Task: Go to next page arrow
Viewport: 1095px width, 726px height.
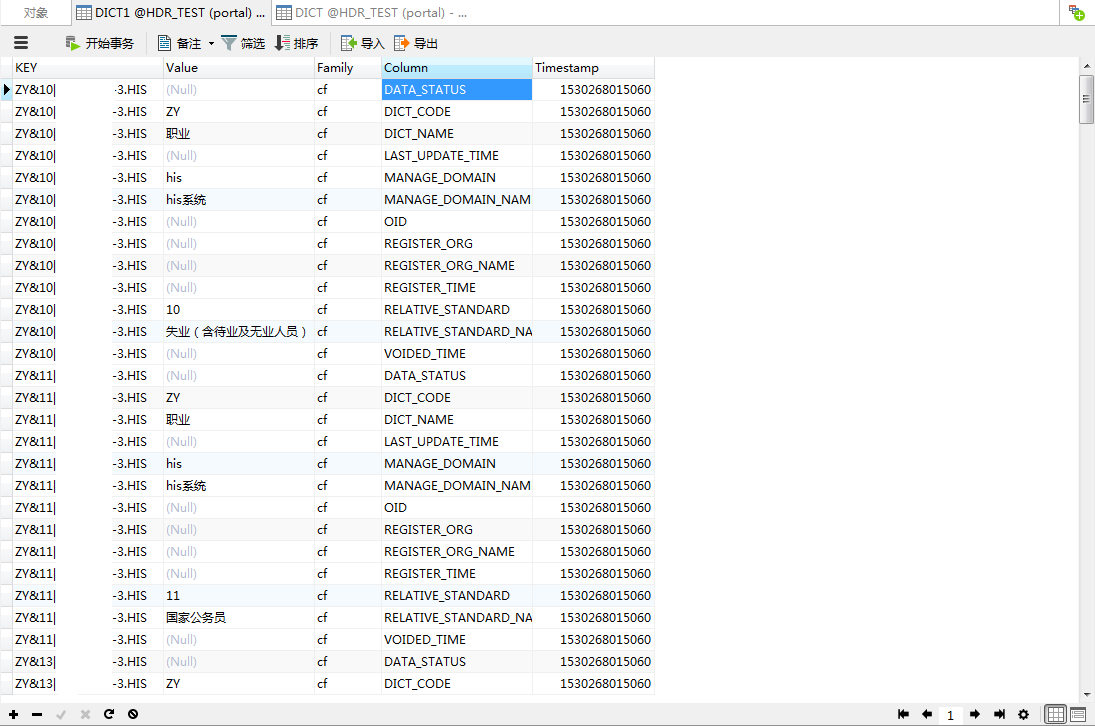Action: [x=975, y=714]
